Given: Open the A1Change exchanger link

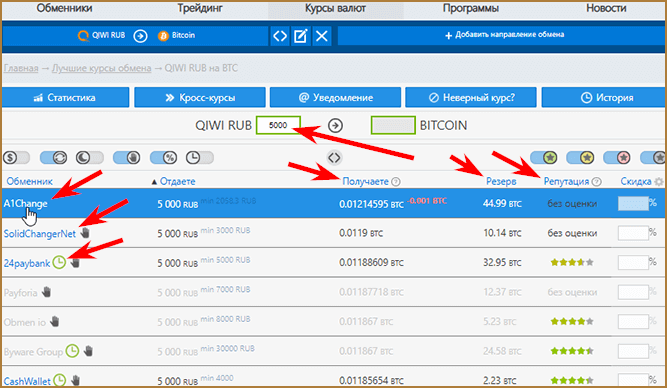Looking at the screenshot, I should click(x=26, y=203).
